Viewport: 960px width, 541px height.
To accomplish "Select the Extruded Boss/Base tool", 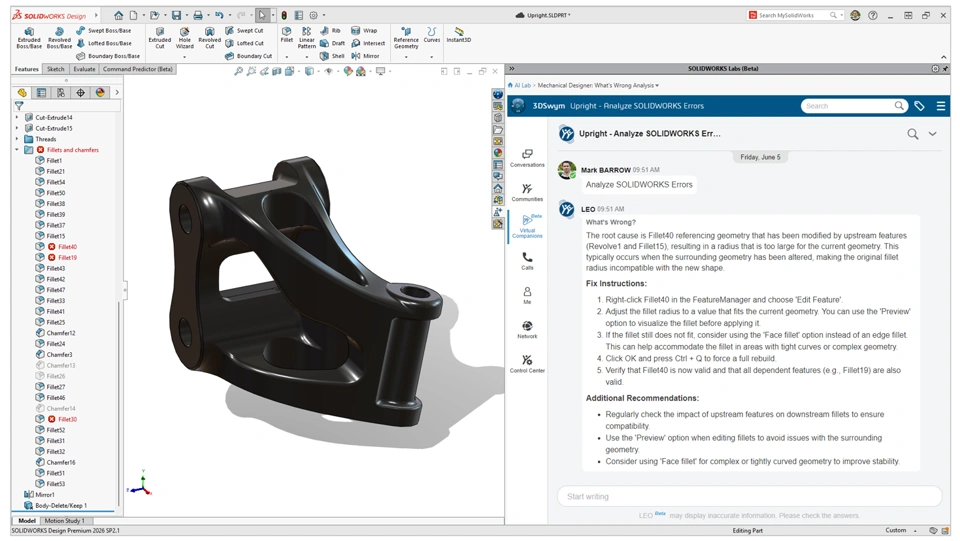I will tap(29, 37).
